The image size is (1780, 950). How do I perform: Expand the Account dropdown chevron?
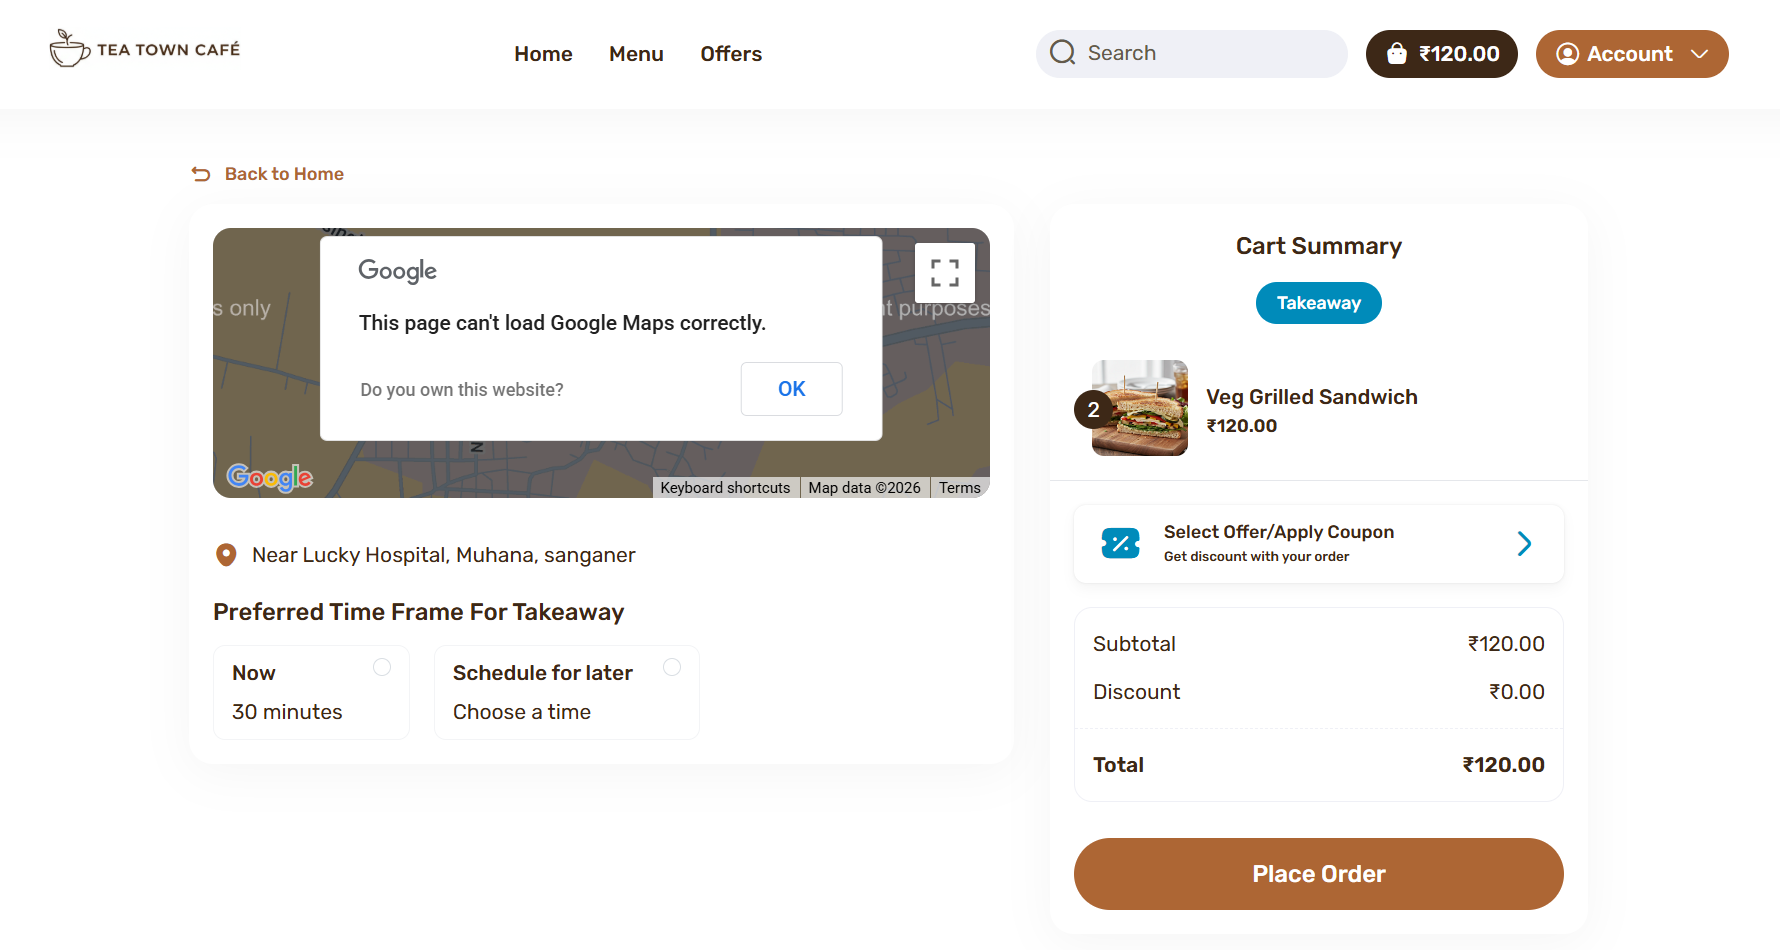[x=1699, y=54]
